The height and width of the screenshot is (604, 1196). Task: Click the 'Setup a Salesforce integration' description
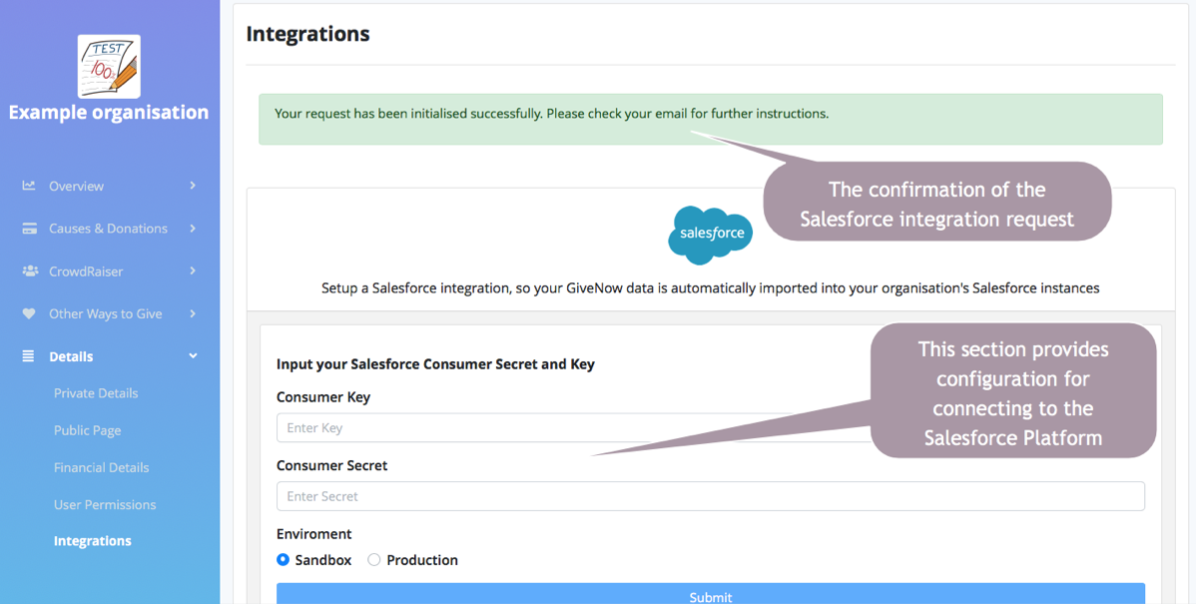pyautogui.click(x=710, y=288)
